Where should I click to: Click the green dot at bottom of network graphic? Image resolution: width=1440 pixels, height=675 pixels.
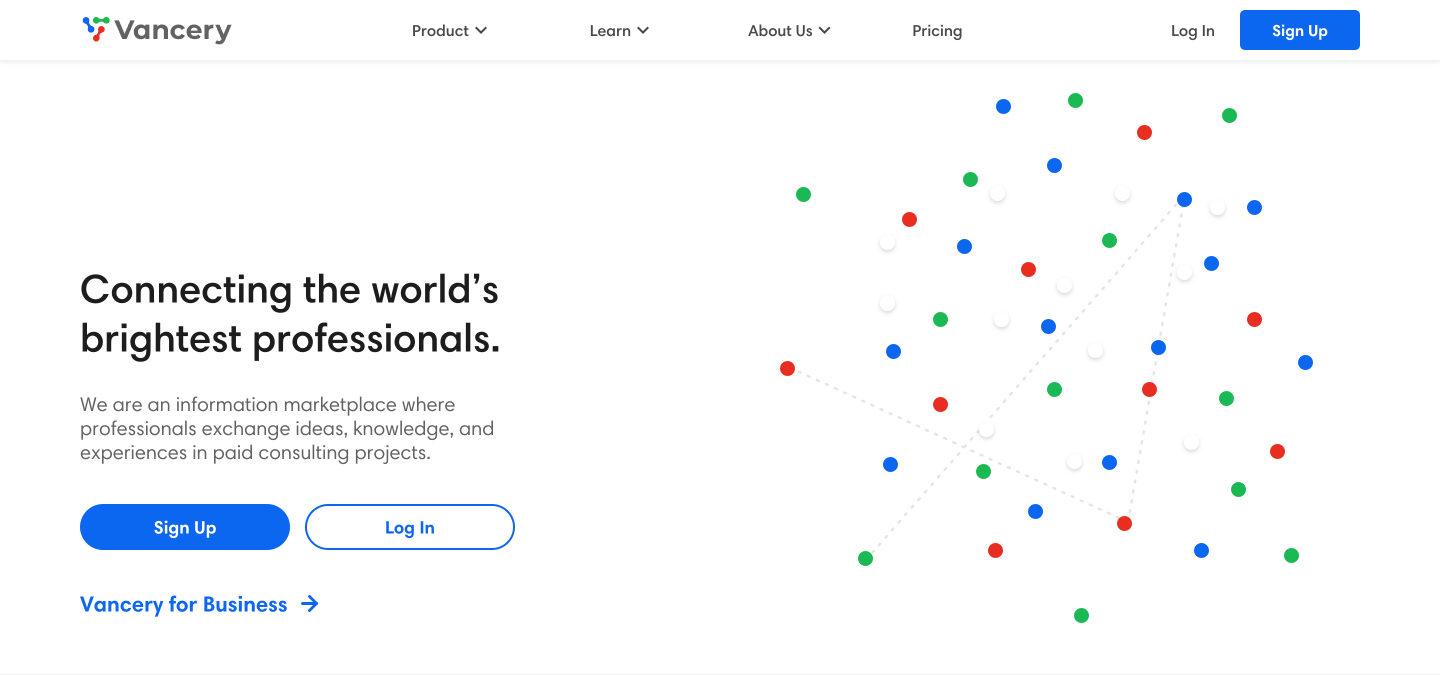point(1081,615)
